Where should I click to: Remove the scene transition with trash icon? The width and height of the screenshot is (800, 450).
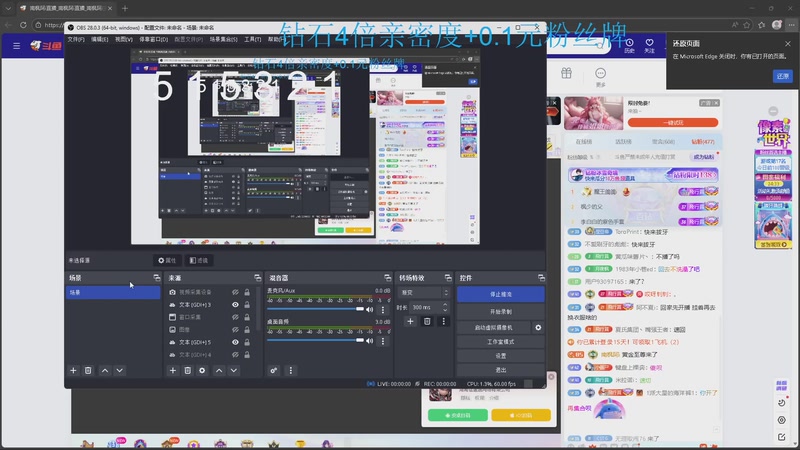pyautogui.click(x=427, y=321)
